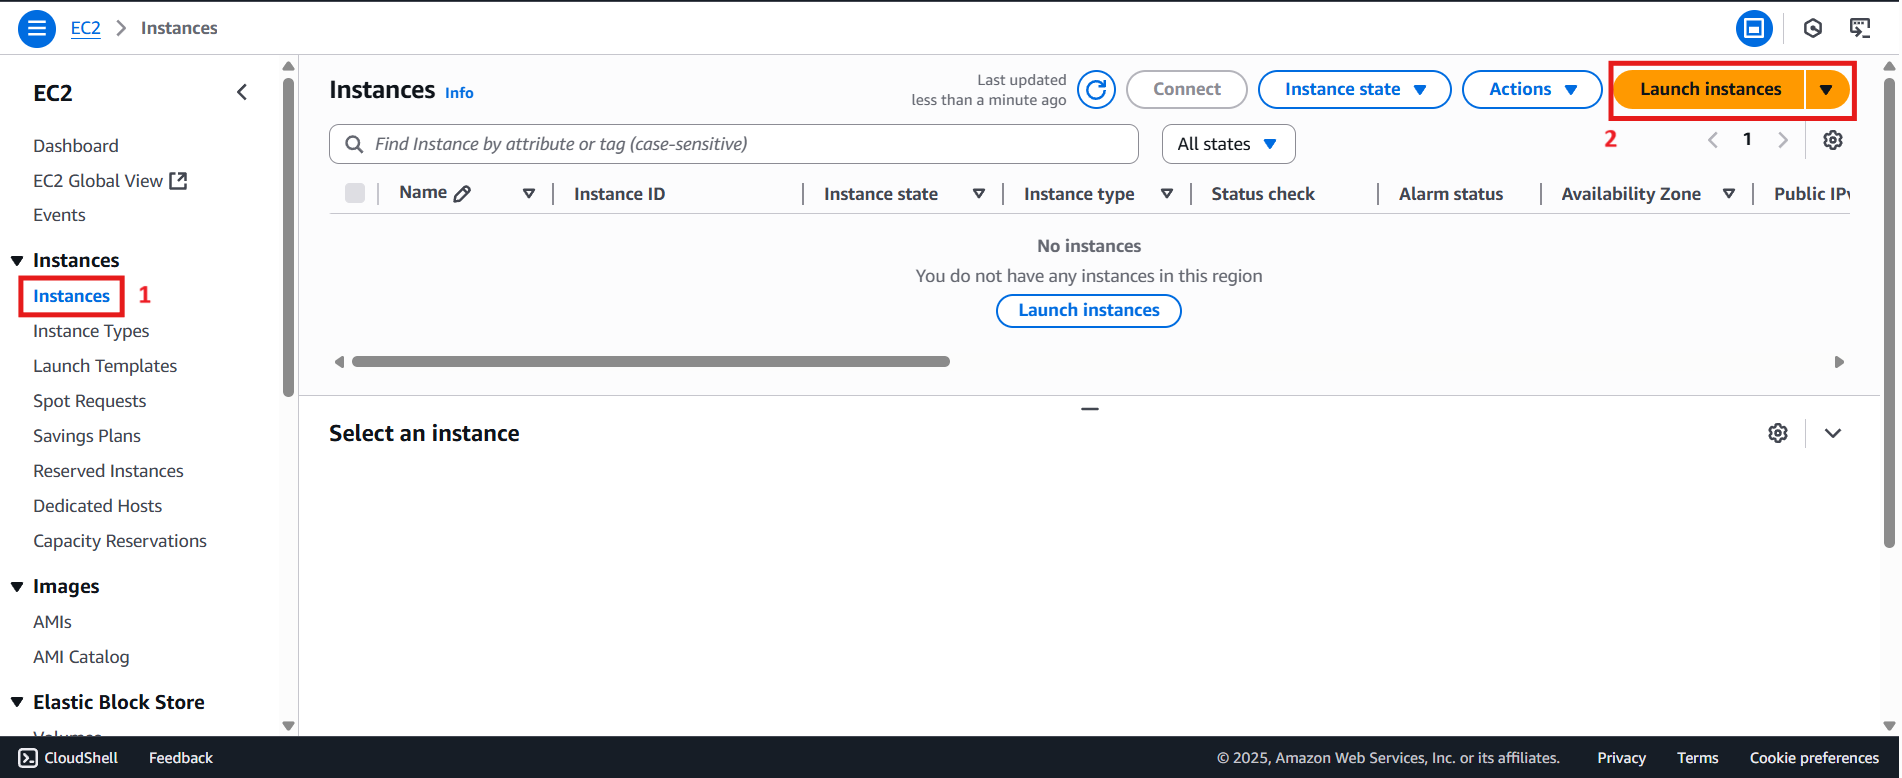Open Reserved Instances in the sidebar
The height and width of the screenshot is (778, 1902).
(x=108, y=471)
